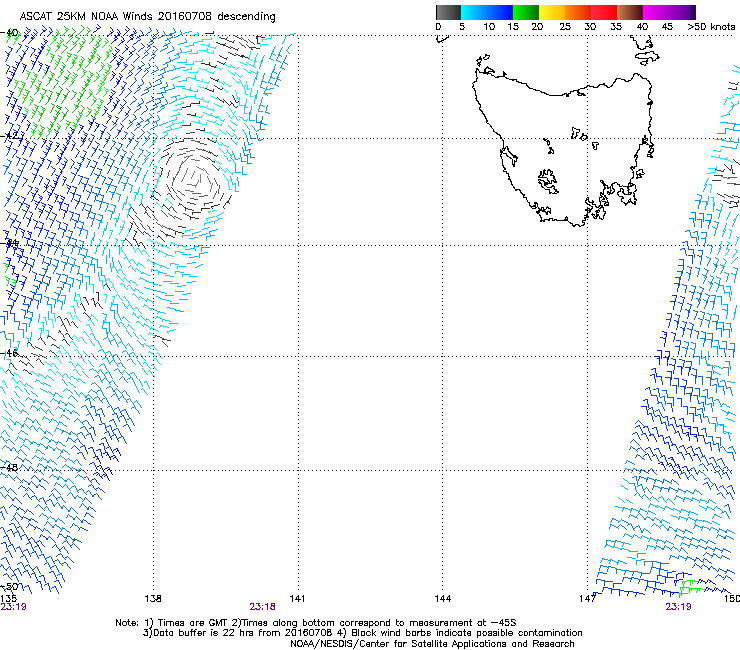Click the "23:19" time label under longitude 135
This screenshot has height=650, width=740.
click(x=14, y=607)
